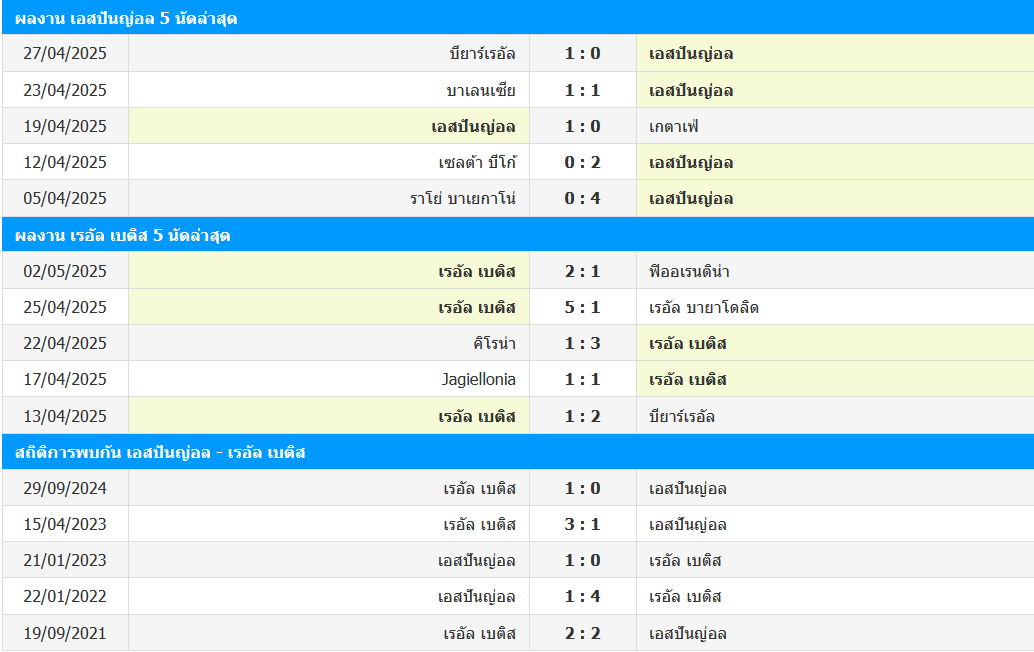Select the date 29/09/2024

(65, 489)
